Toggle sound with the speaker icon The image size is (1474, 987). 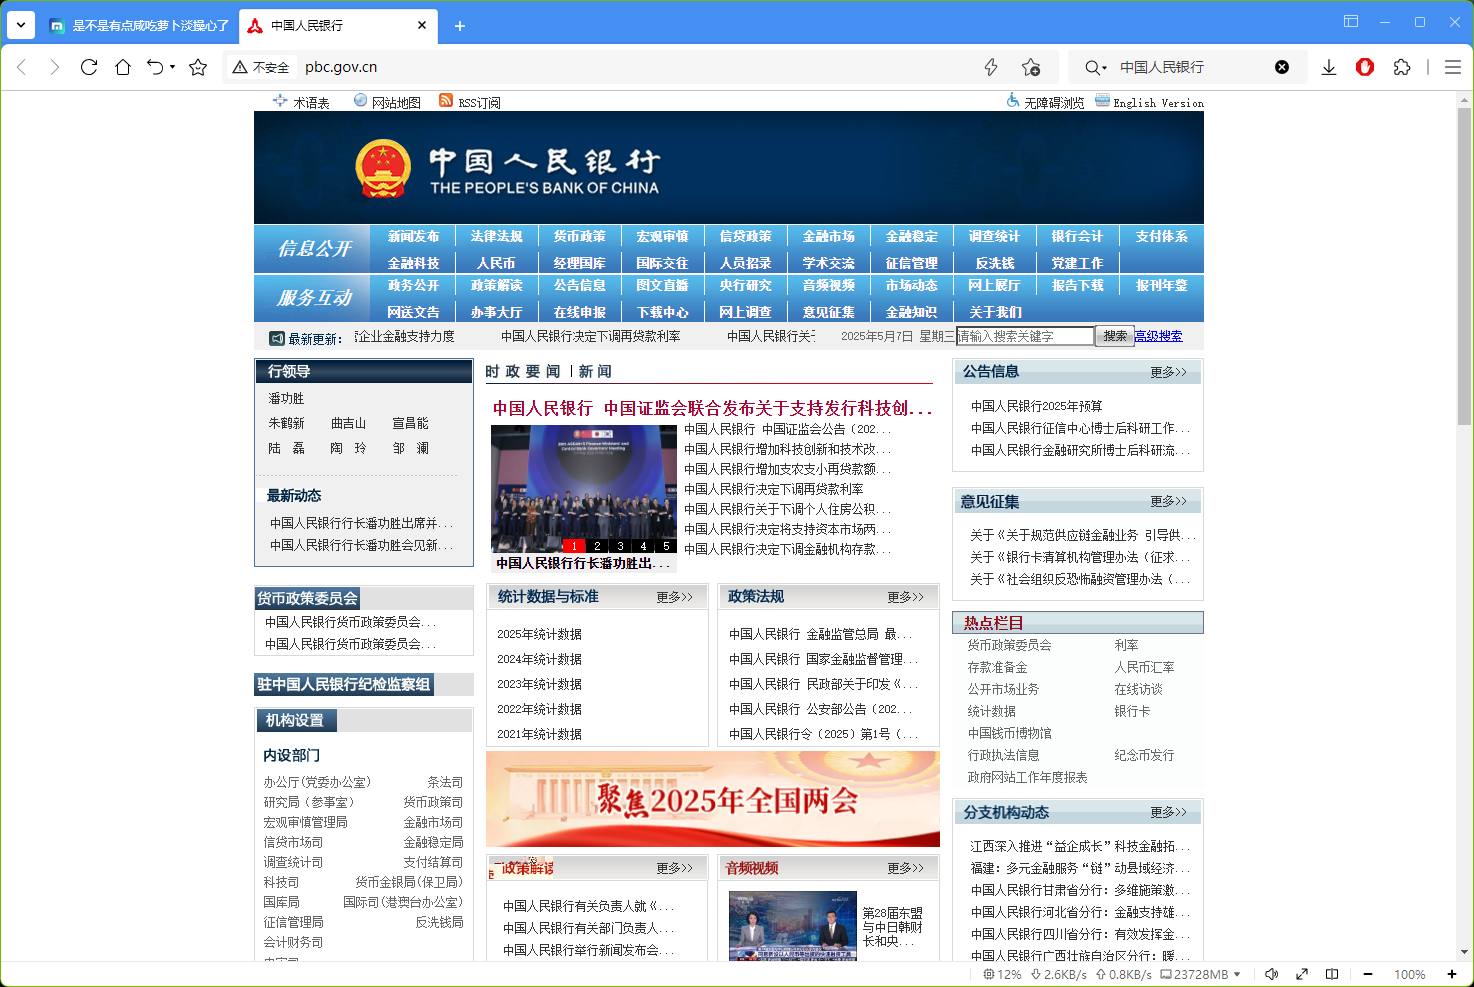pyautogui.click(x=1272, y=974)
